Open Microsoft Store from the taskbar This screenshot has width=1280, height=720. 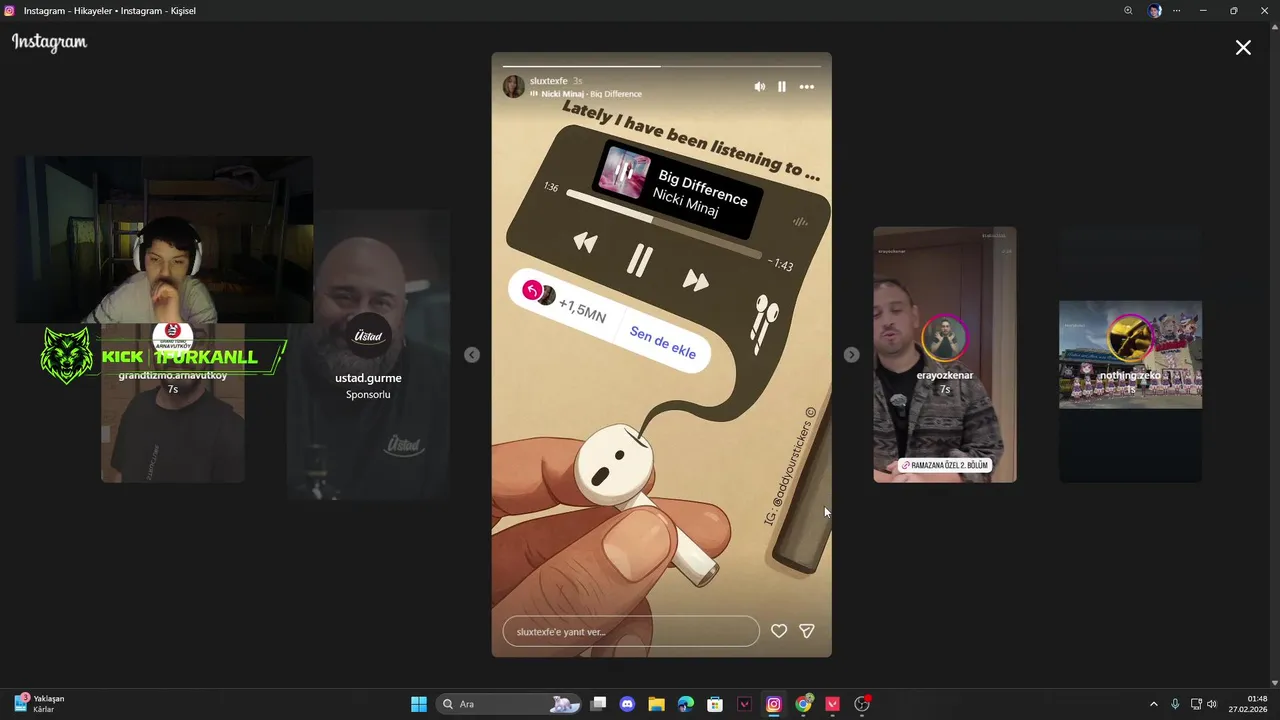point(715,704)
